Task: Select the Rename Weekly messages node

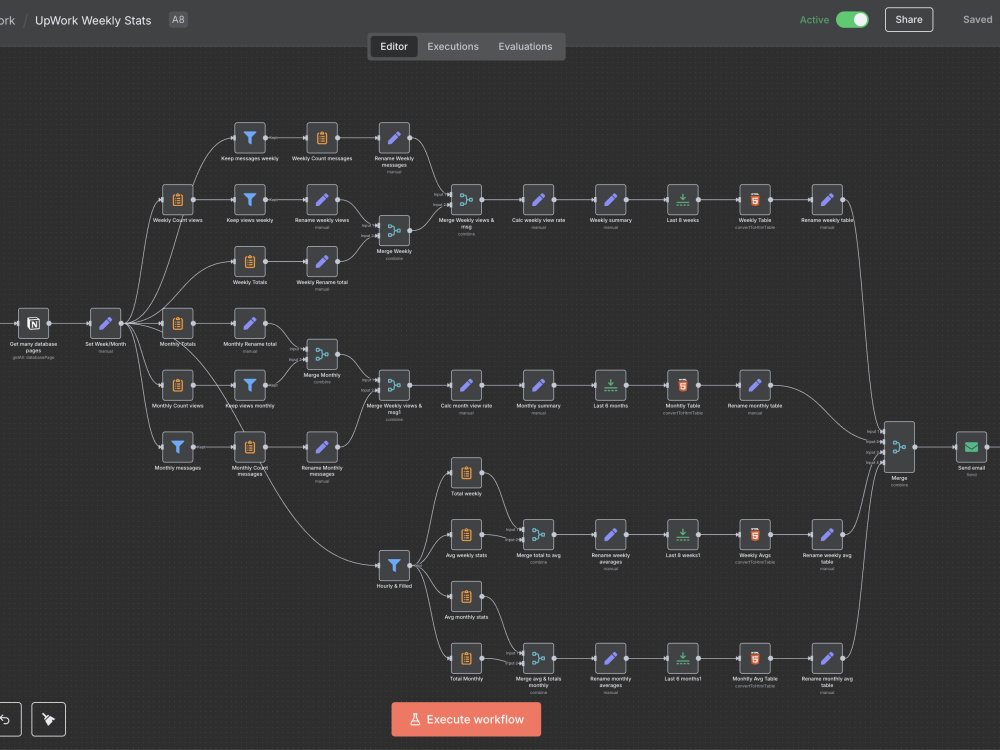Action: (x=394, y=138)
